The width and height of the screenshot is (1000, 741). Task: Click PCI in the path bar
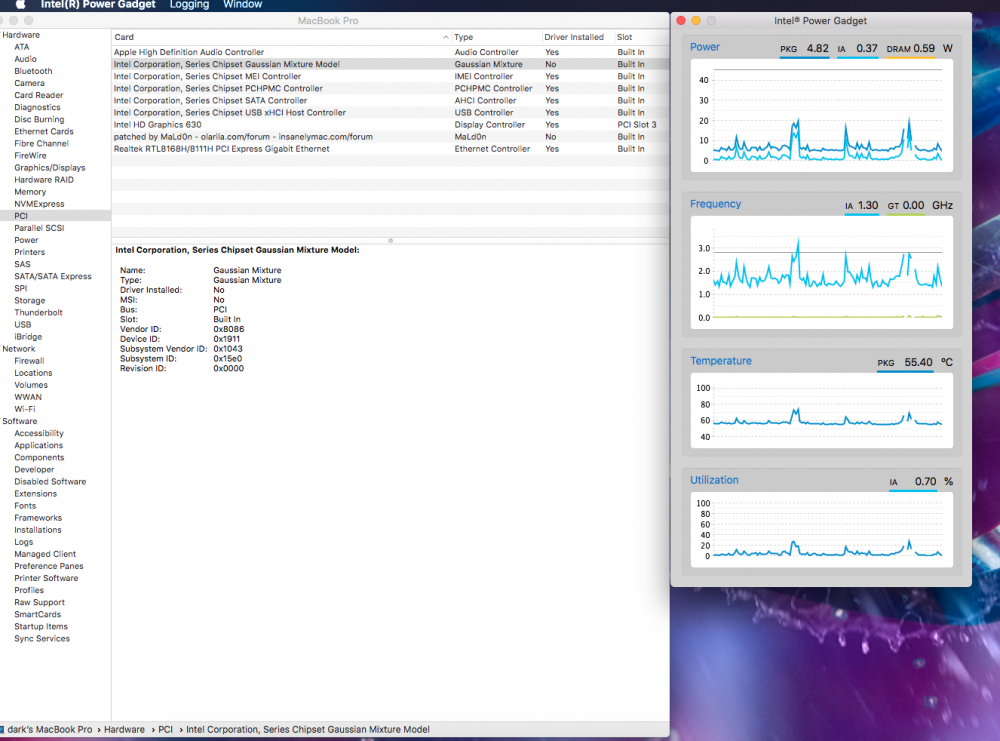pos(165,730)
